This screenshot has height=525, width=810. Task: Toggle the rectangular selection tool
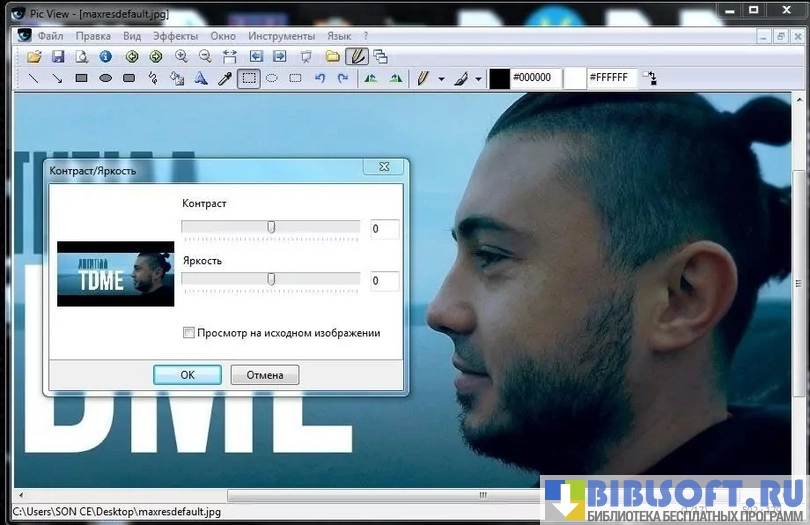pos(249,78)
